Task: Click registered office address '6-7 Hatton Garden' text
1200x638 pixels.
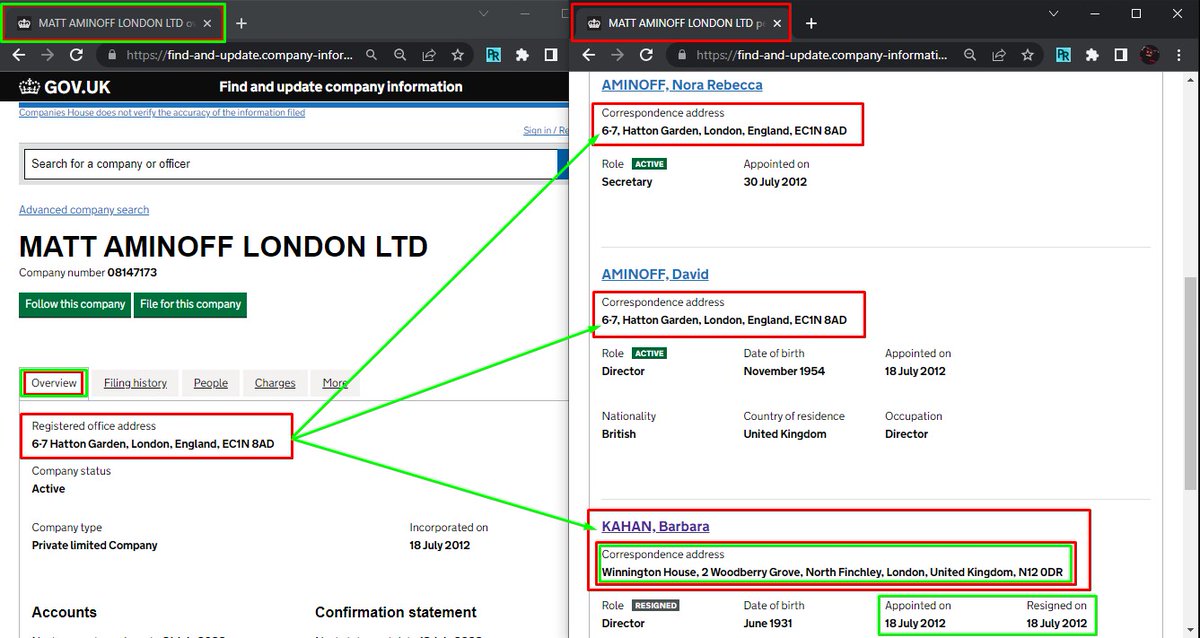Action: [152, 444]
